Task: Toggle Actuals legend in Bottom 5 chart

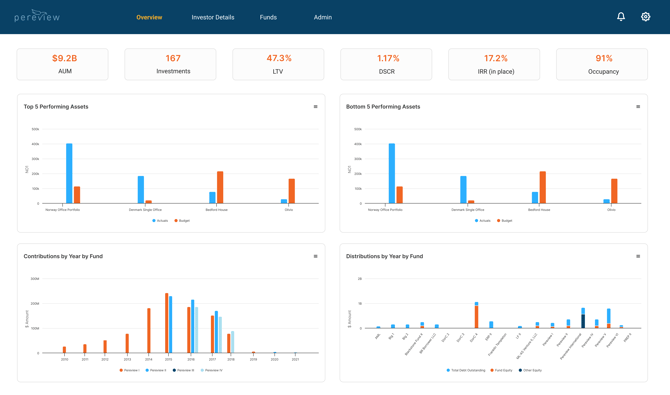Action: pyautogui.click(x=483, y=221)
